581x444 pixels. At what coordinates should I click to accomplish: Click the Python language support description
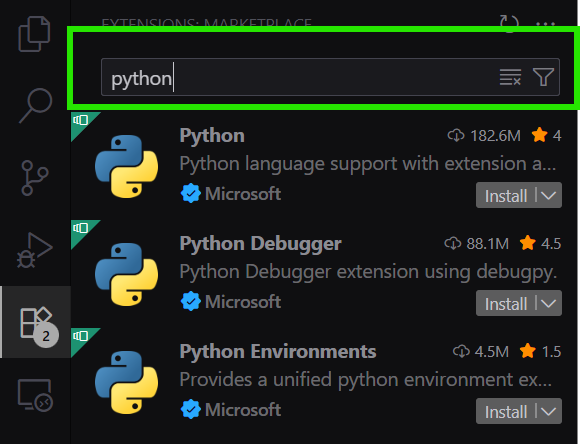[368, 164]
